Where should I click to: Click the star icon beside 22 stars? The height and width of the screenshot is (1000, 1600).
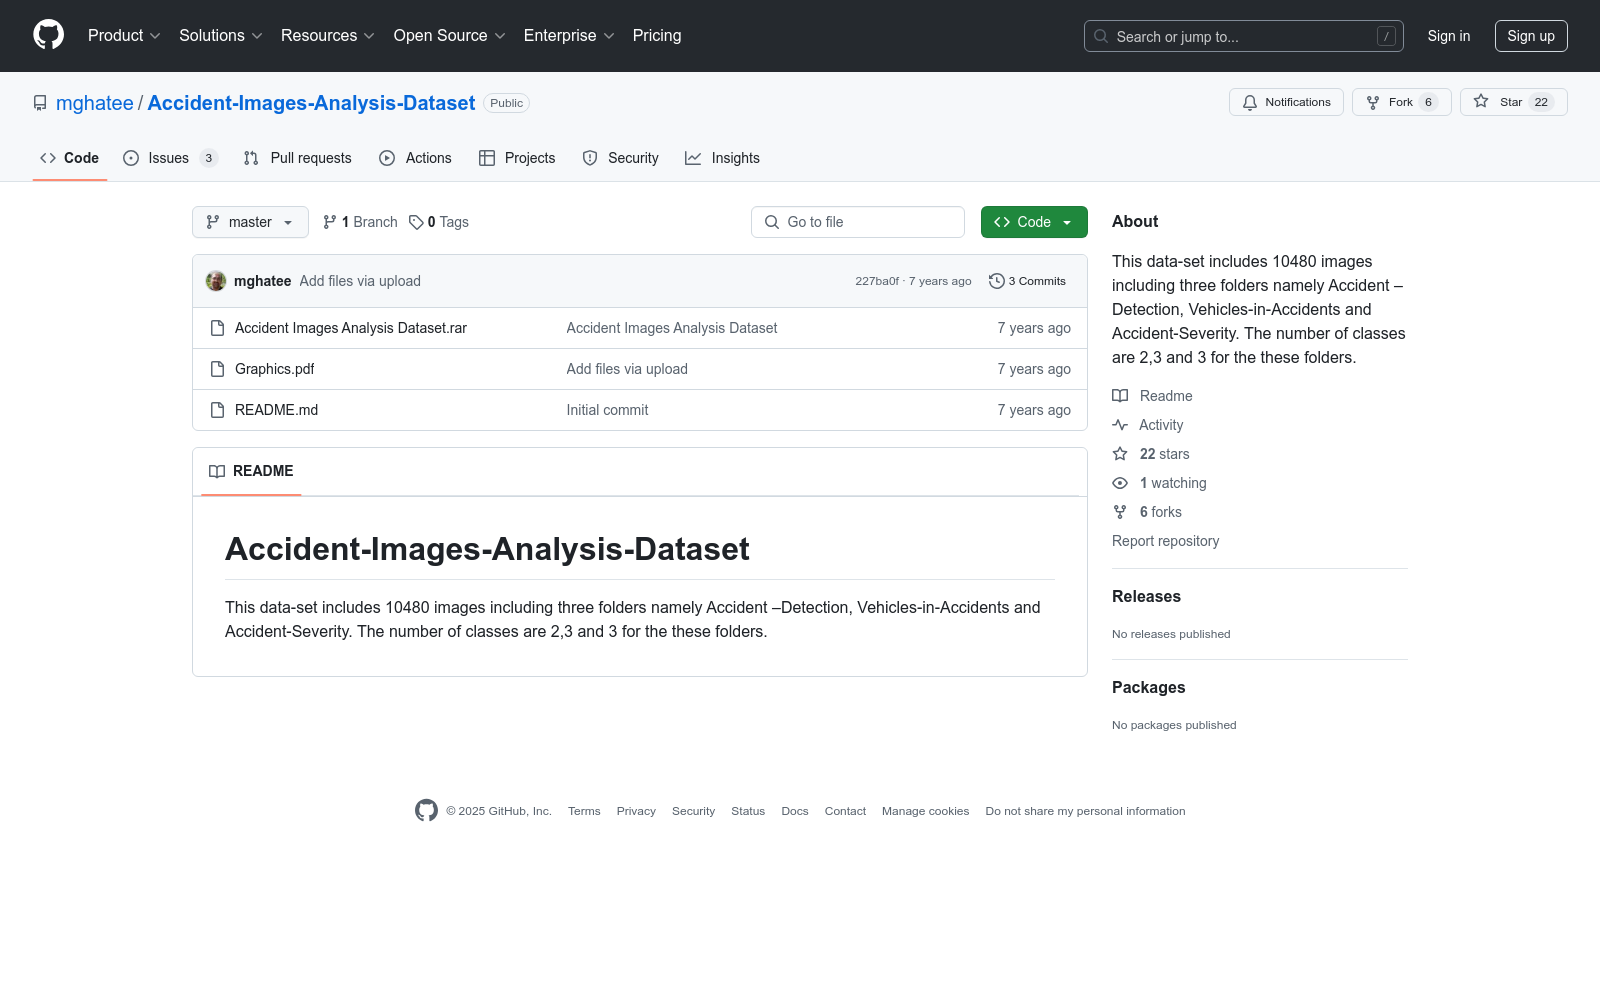(x=1120, y=454)
